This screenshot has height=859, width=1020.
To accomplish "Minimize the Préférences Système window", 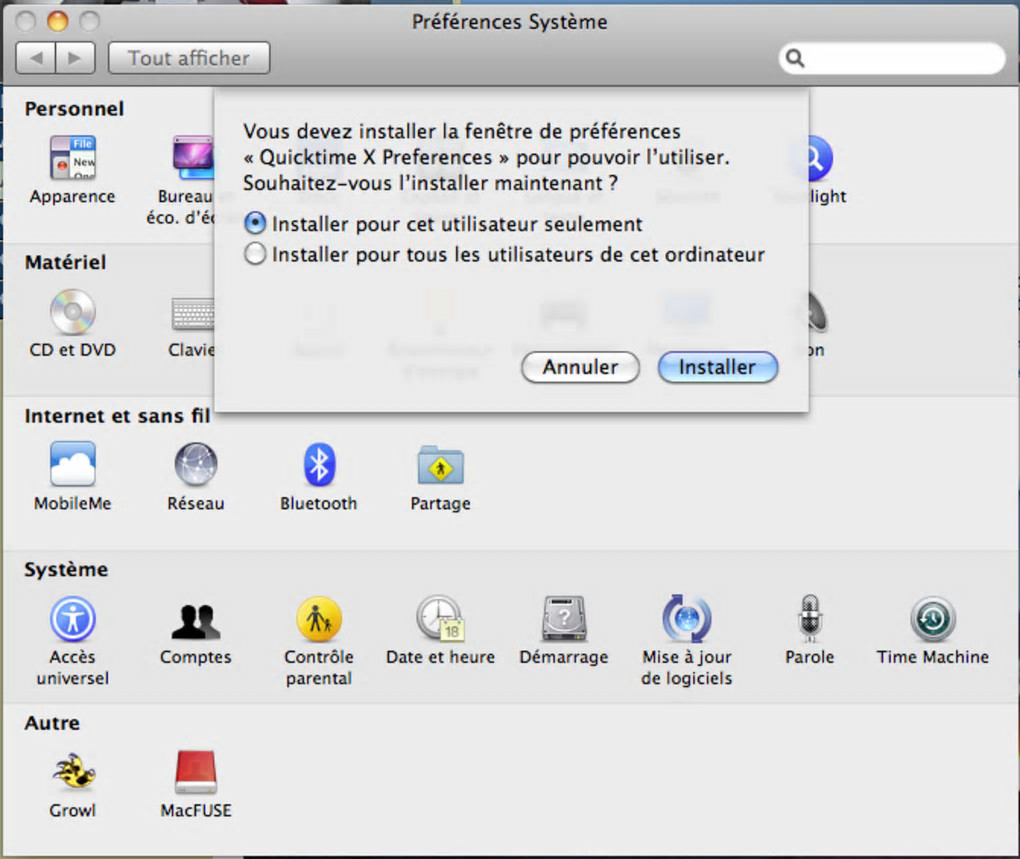I will pos(57,21).
